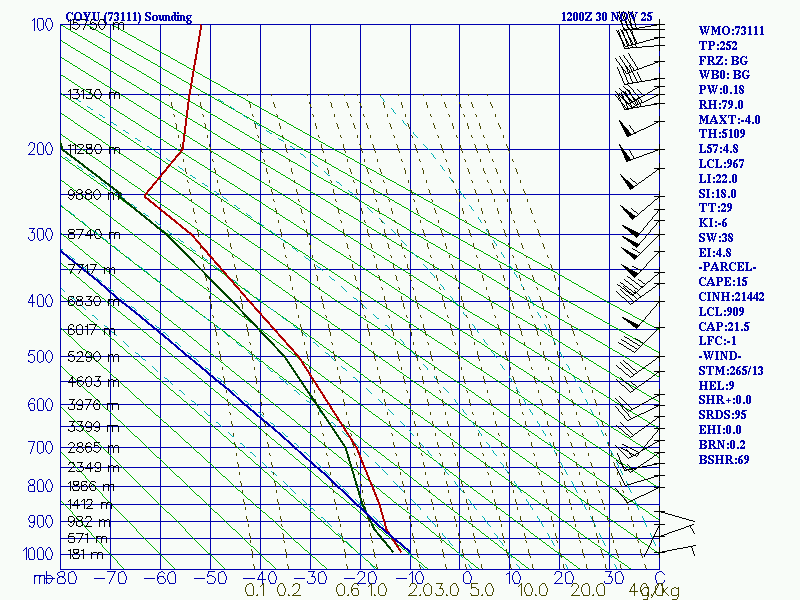The height and width of the screenshot is (600, 800).
Task: Click the 'COYU (73111) Sounding' title
Action: tap(129, 17)
